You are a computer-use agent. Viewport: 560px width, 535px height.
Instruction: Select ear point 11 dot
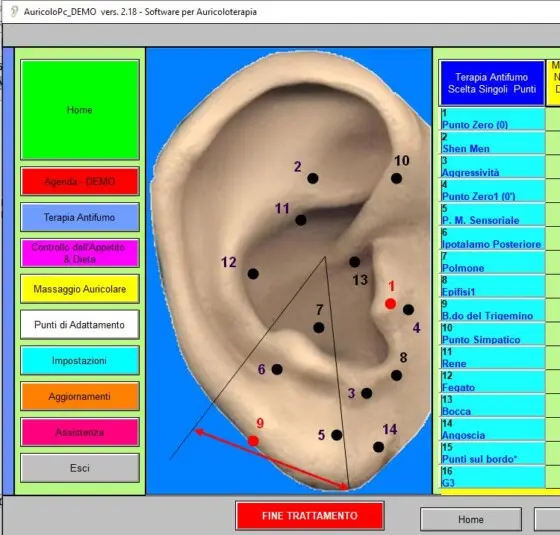(301, 220)
